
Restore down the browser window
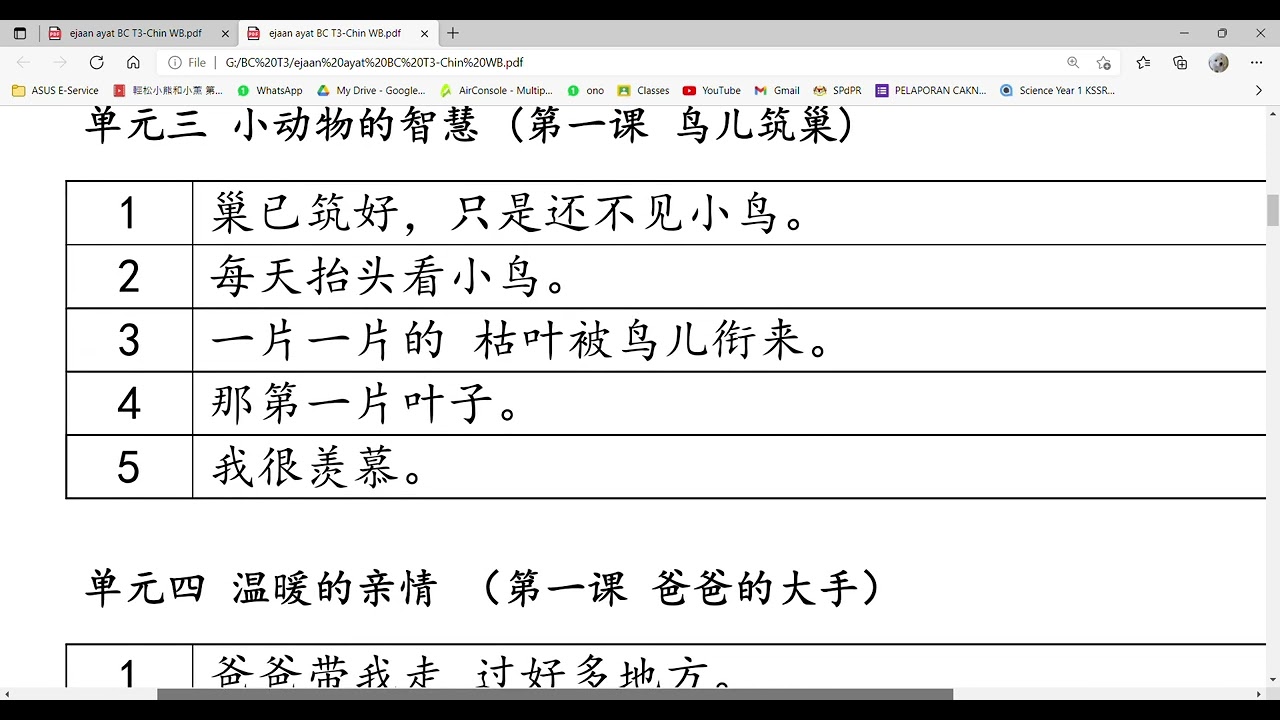click(1222, 33)
